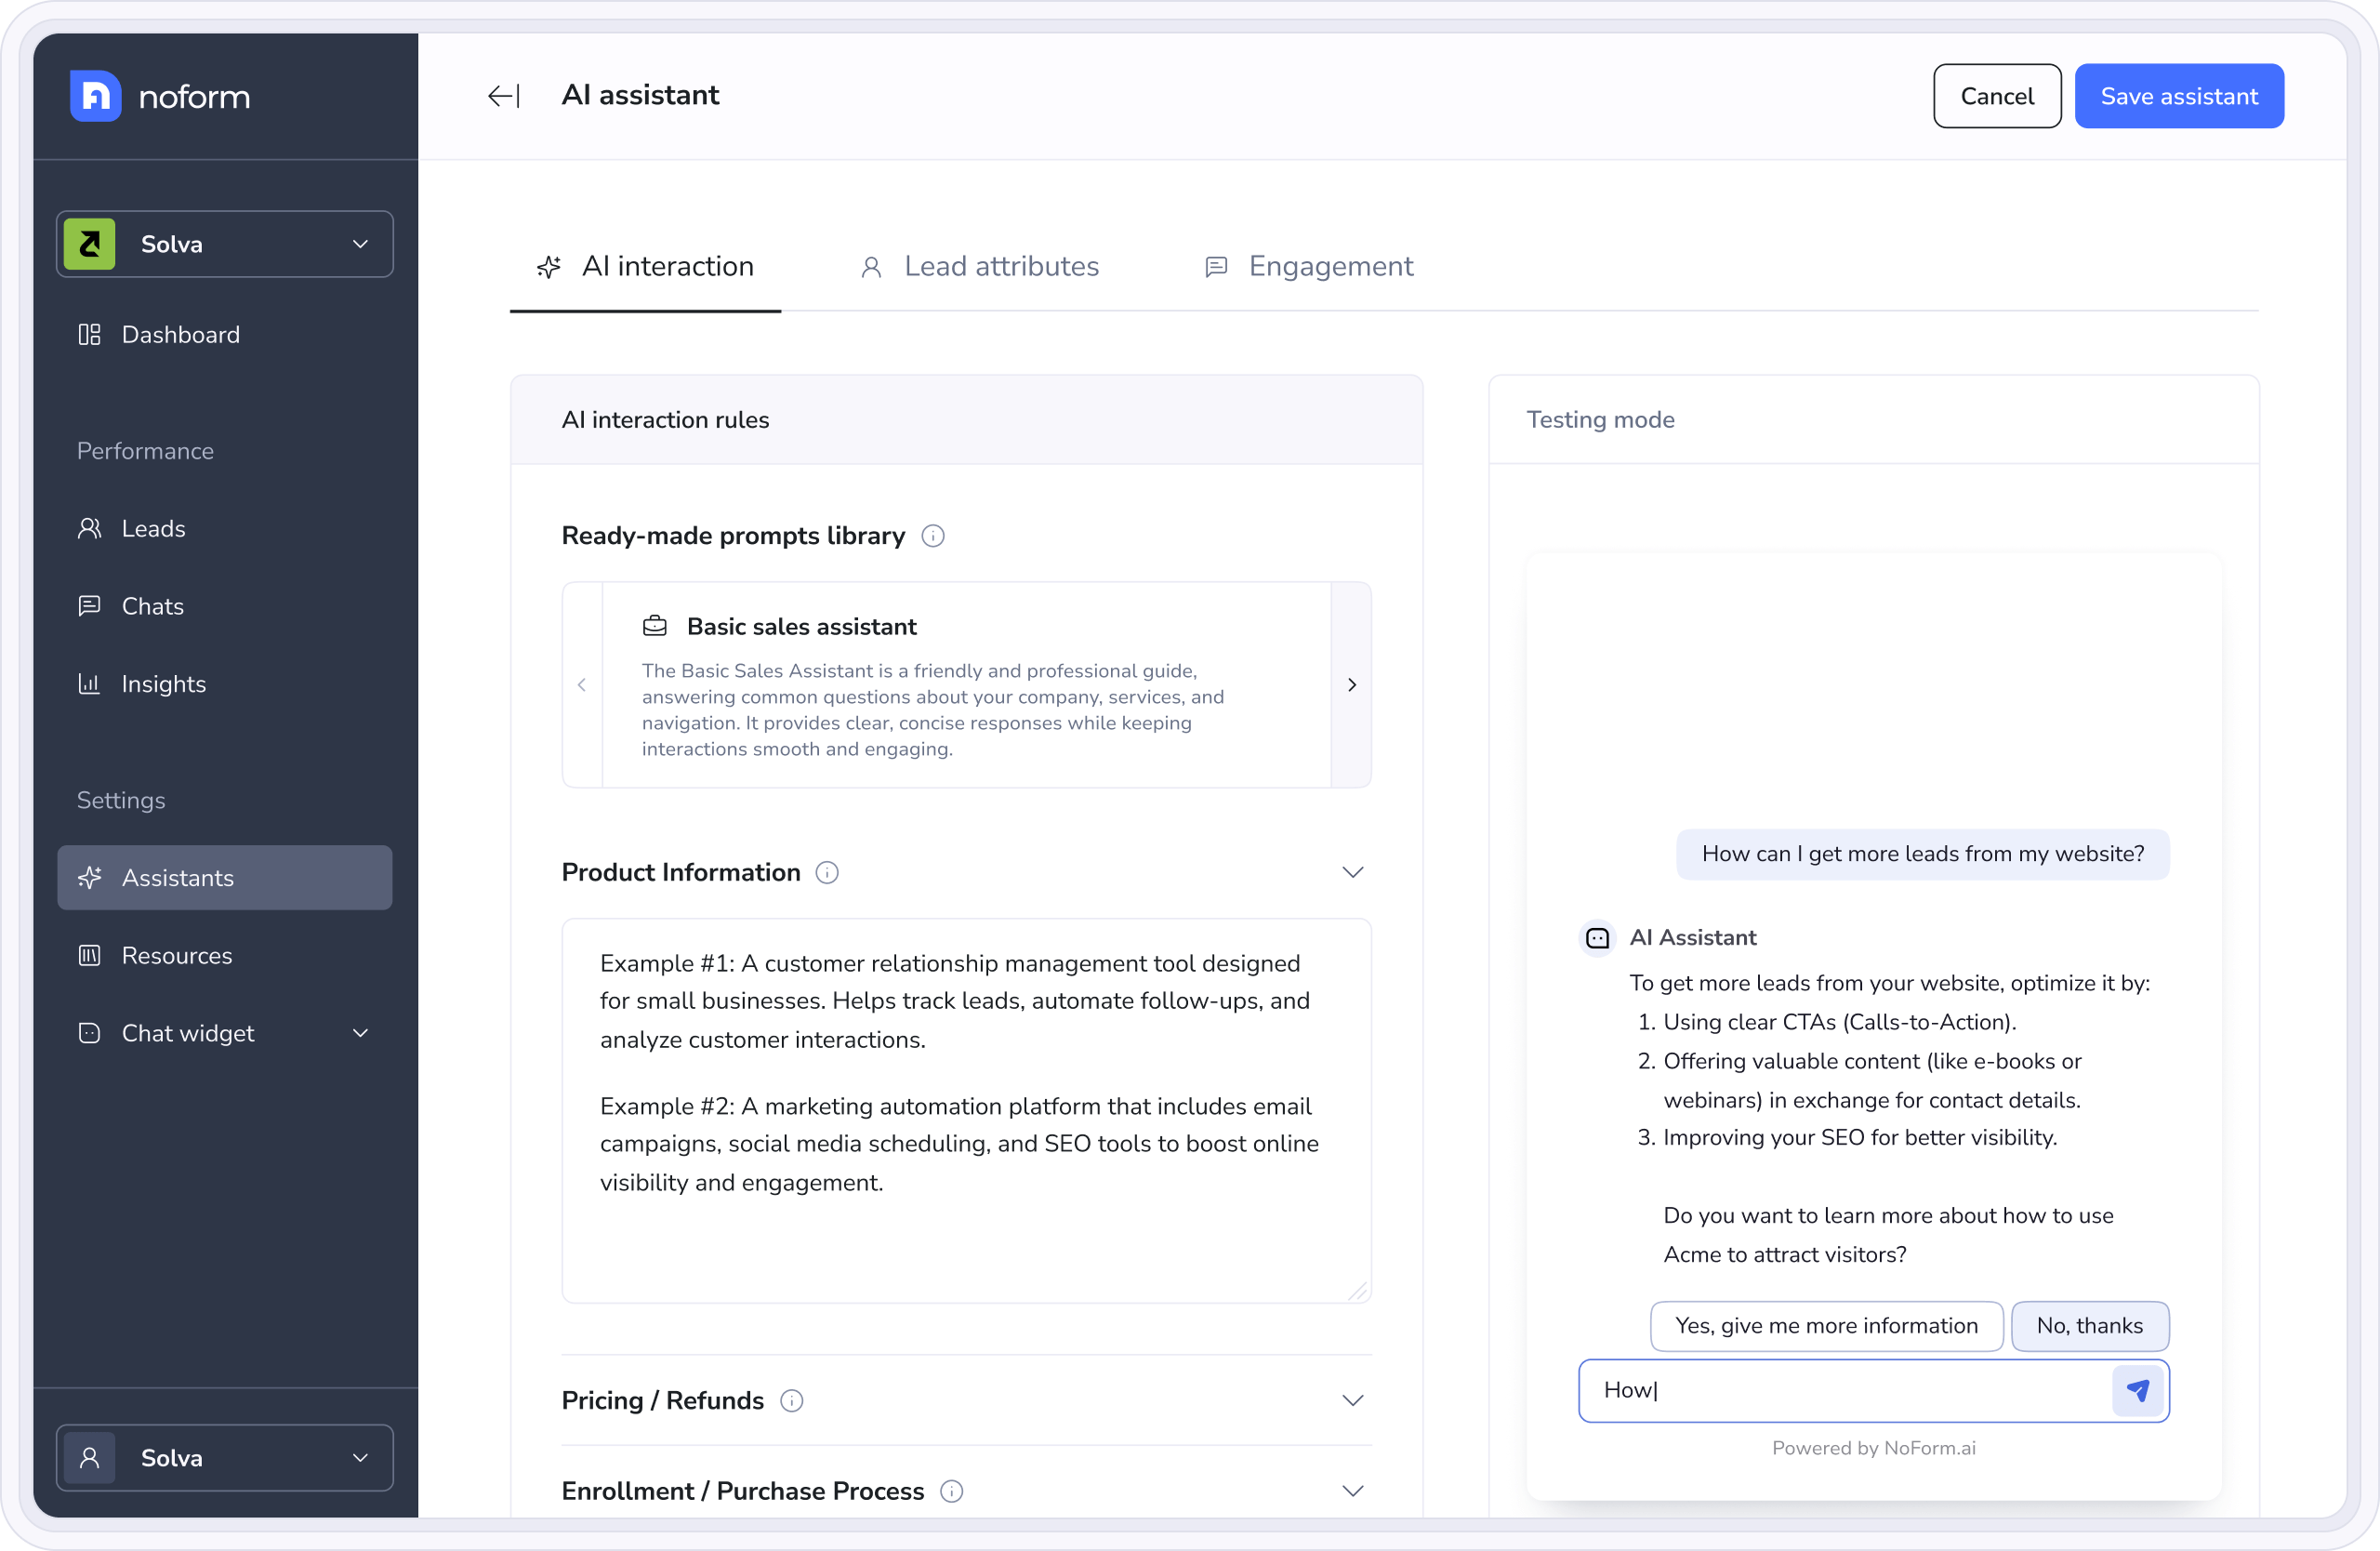Screen dimensions: 2380x1551
Task: Open the Solva account dropdown at bottom
Action: point(225,1458)
